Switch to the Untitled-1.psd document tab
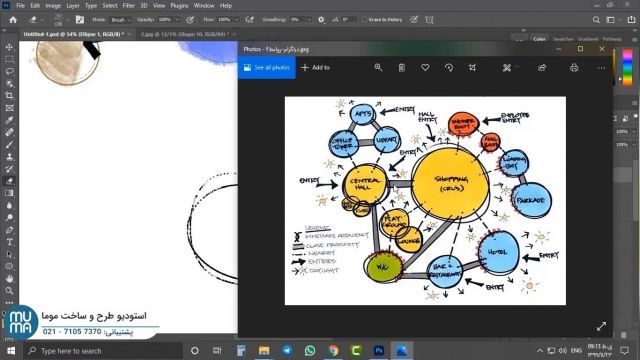 pyautogui.click(x=73, y=34)
